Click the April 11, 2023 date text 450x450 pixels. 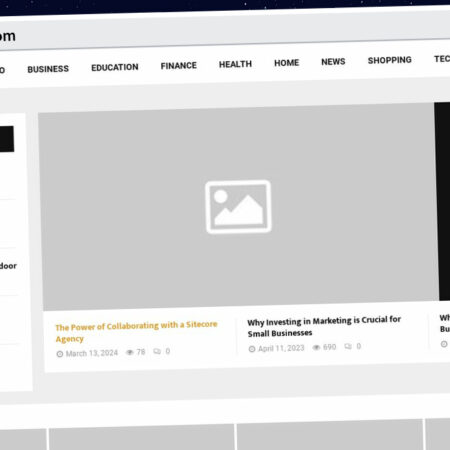pyautogui.click(x=281, y=348)
